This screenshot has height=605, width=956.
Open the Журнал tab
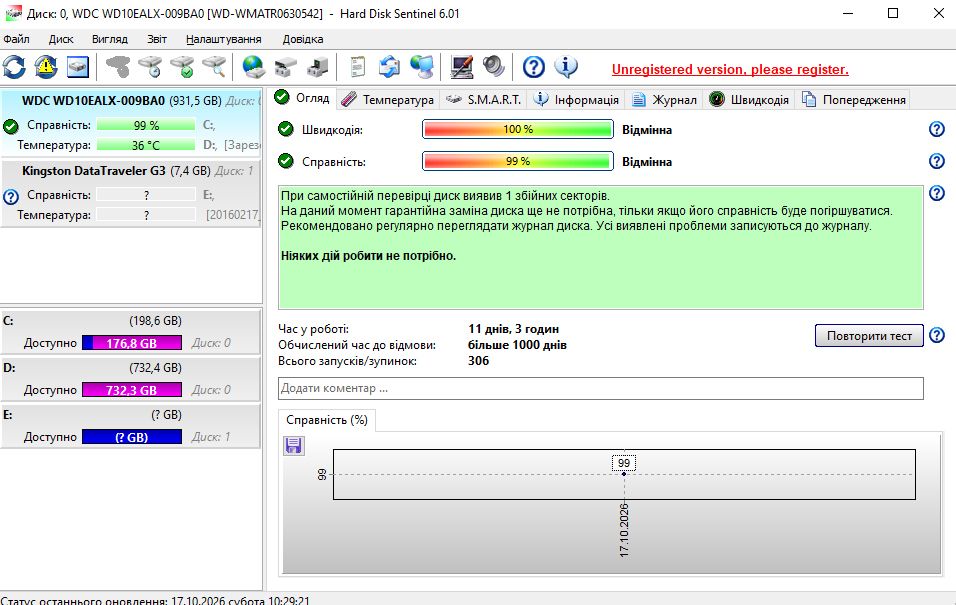[664, 99]
